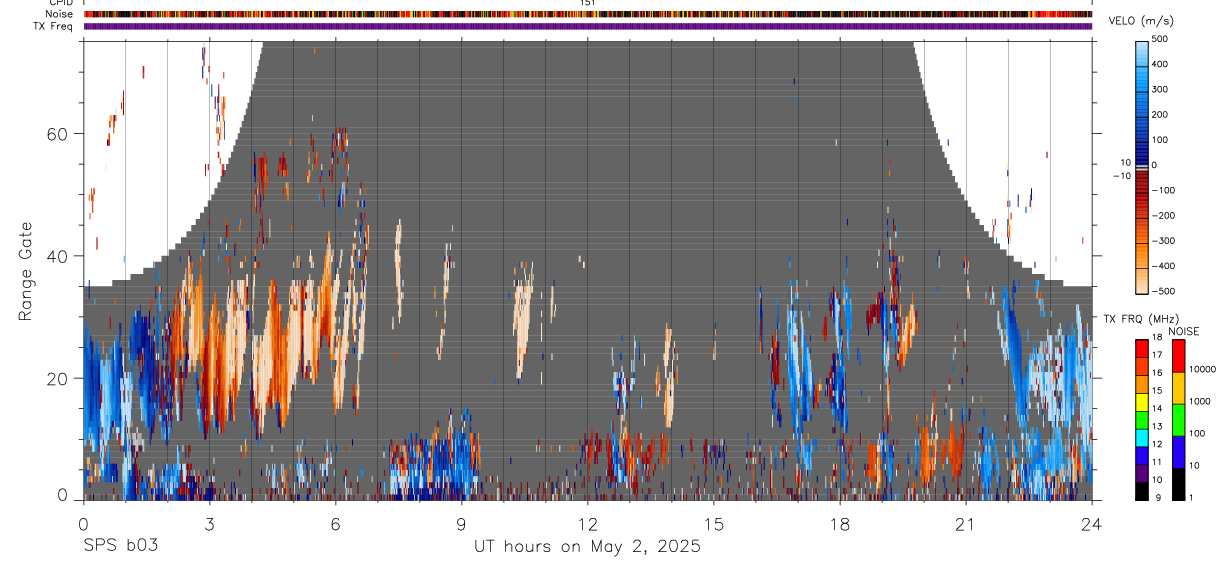Click the 'Noise' row label at top left
Image resolution: width=1228 pixels, height=567 pixels.
point(57,15)
